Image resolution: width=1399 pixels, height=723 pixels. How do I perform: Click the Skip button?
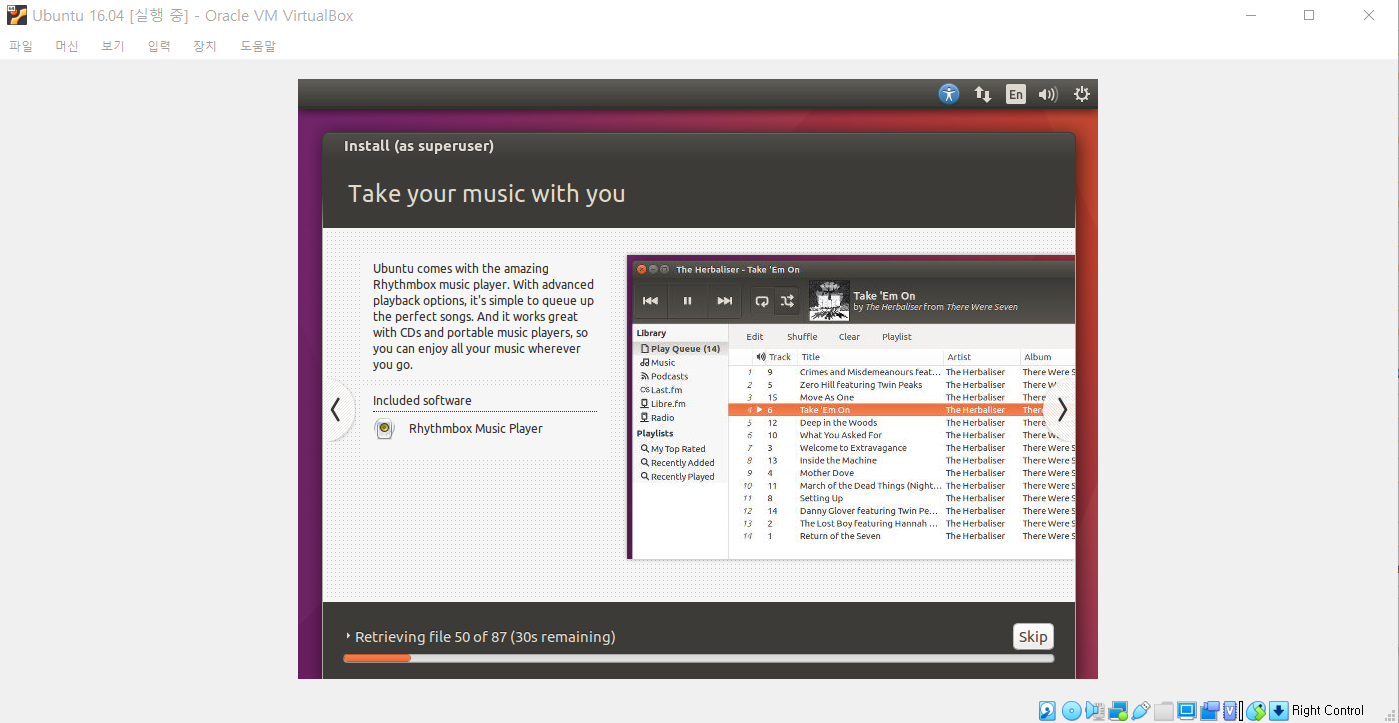[1033, 636]
